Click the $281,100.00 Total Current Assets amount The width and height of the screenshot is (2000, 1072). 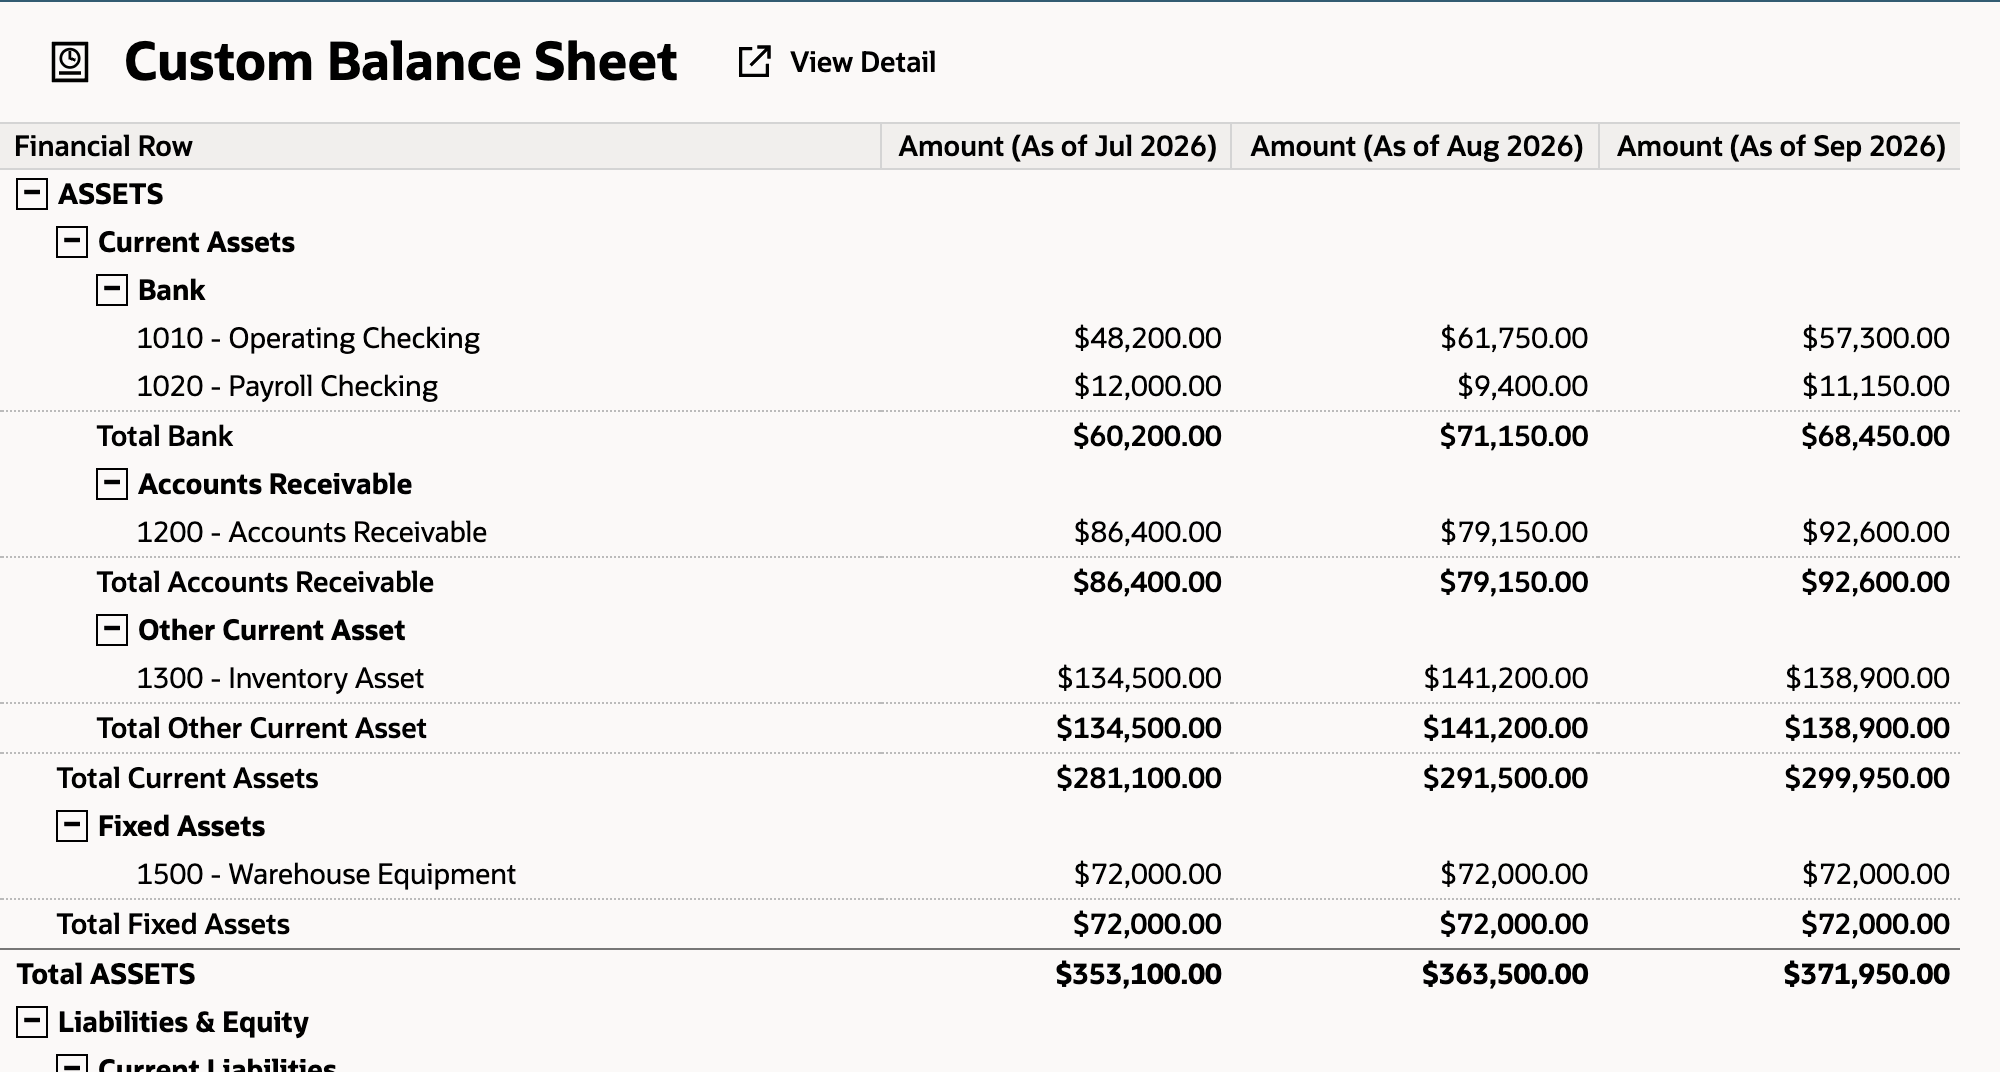point(1139,778)
